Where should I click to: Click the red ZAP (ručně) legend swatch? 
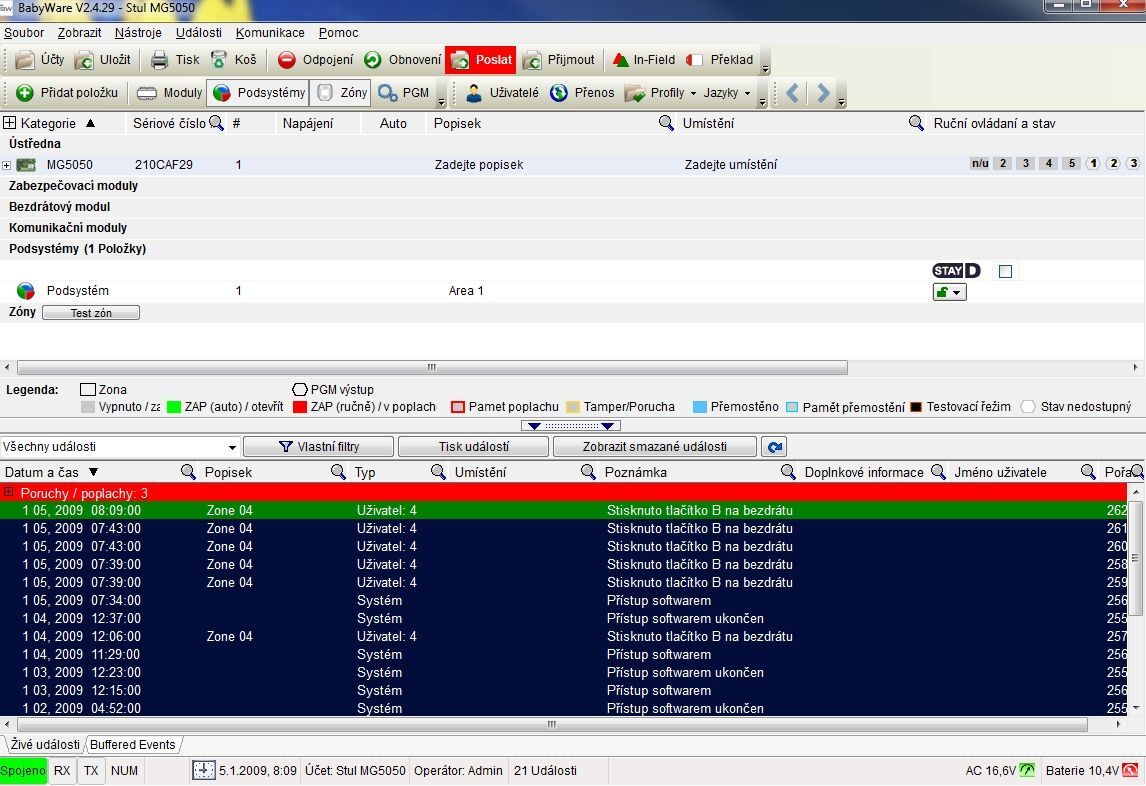(x=297, y=407)
